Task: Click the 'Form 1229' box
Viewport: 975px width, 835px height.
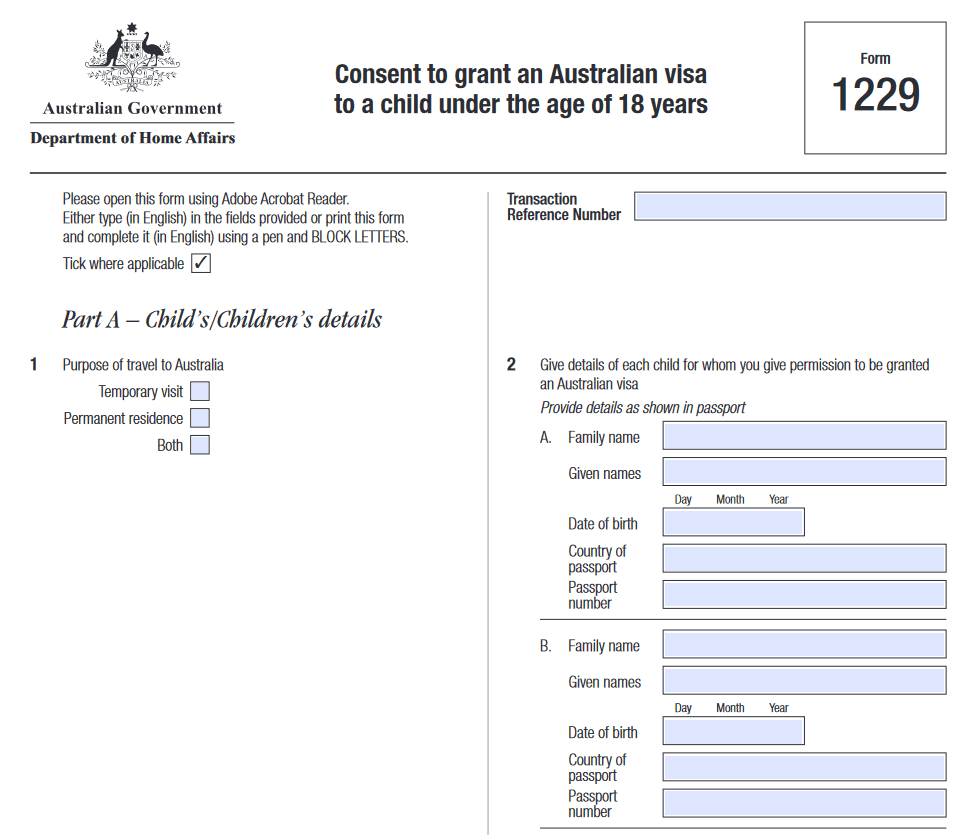Action: point(875,88)
